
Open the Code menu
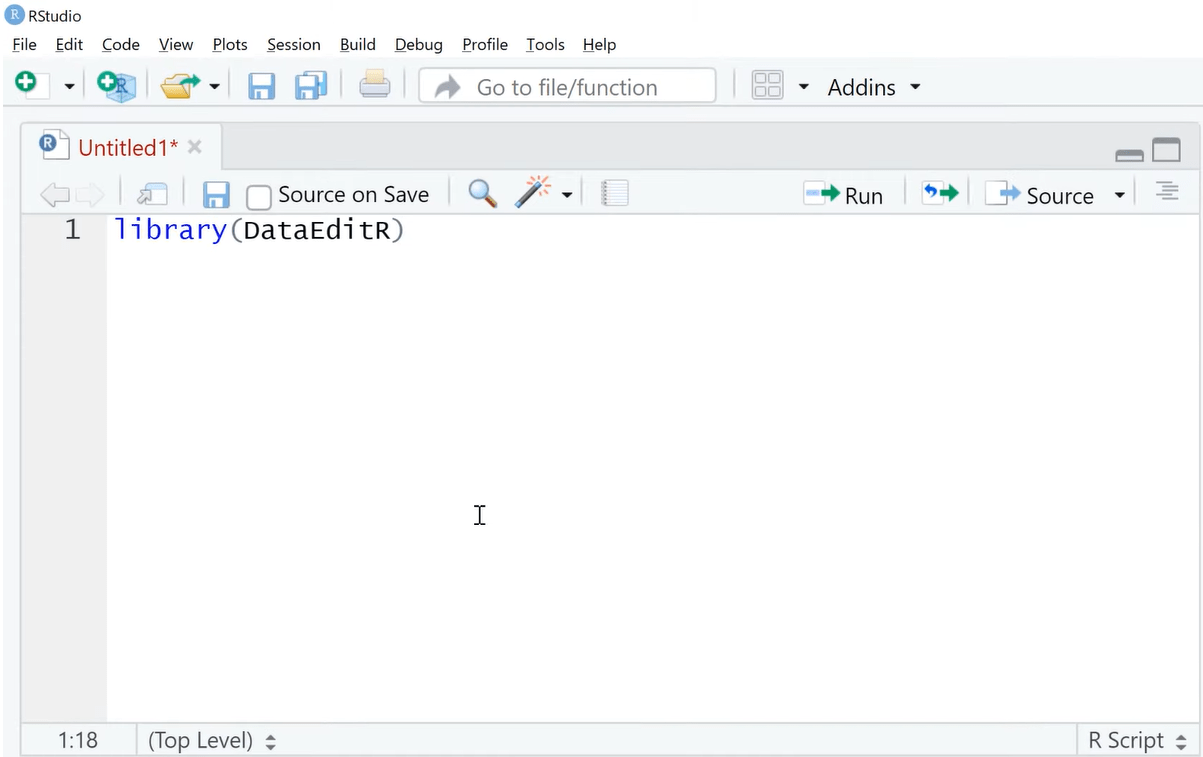(x=121, y=44)
